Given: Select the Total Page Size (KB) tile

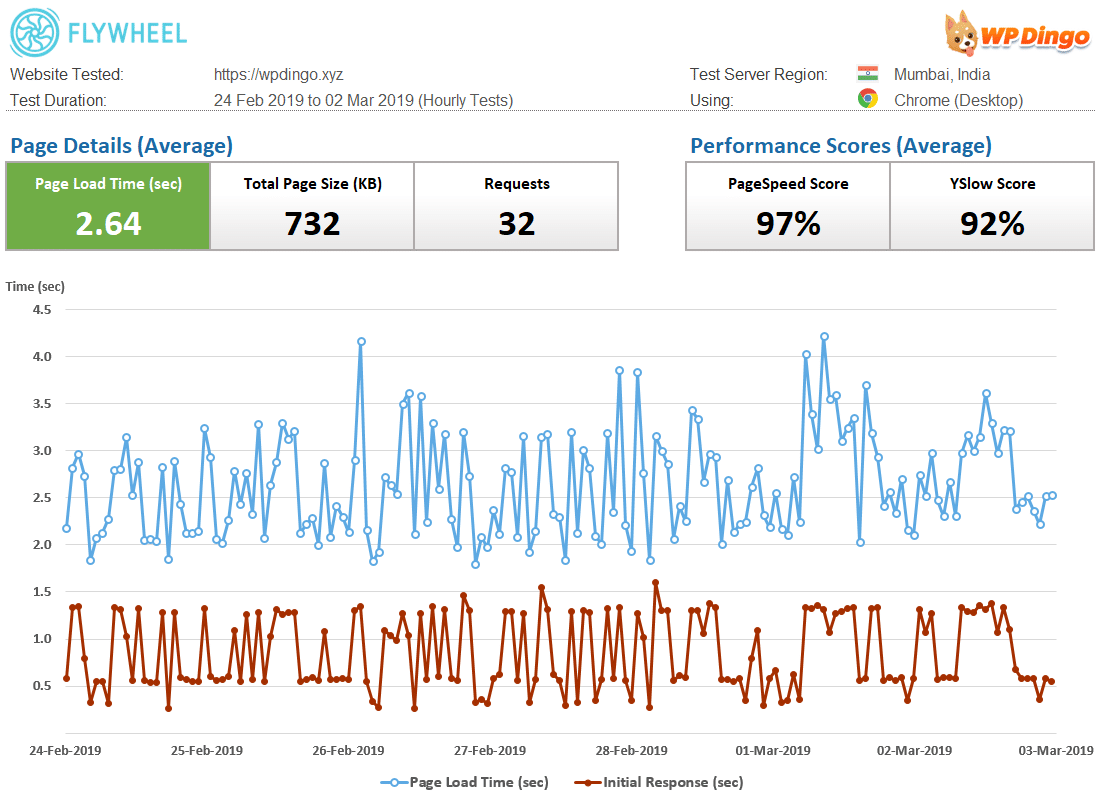Looking at the screenshot, I should [x=312, y=206].
